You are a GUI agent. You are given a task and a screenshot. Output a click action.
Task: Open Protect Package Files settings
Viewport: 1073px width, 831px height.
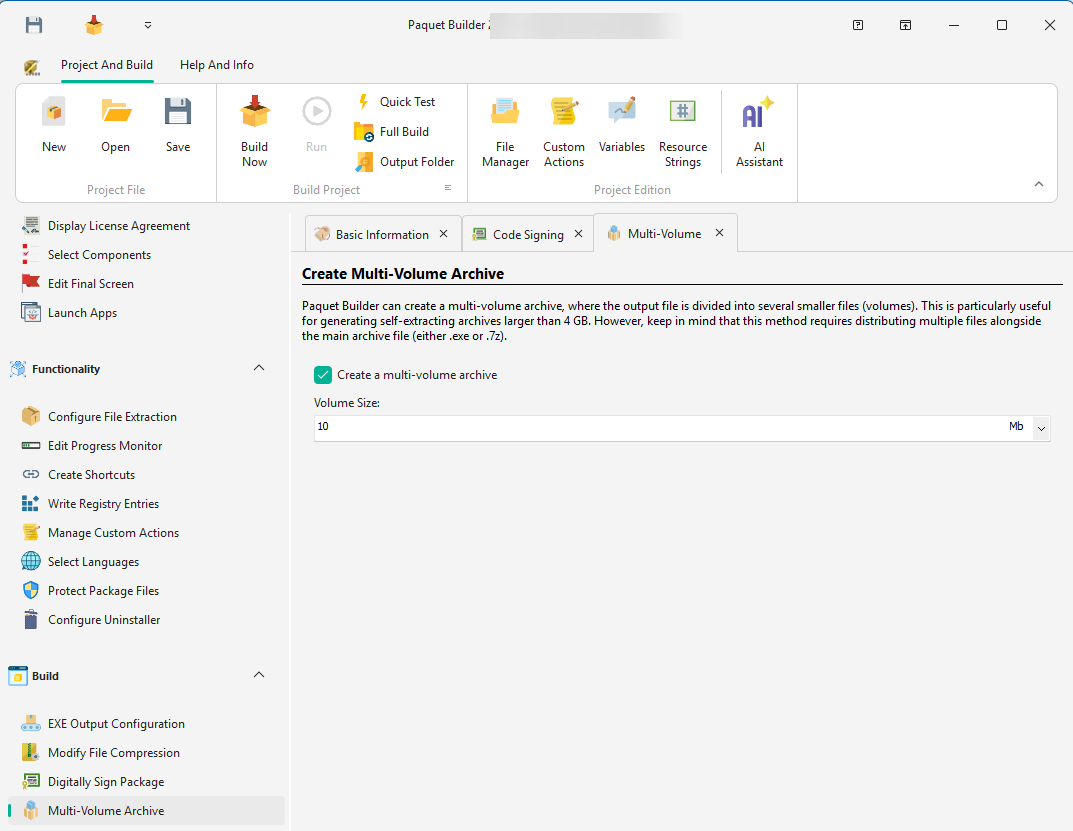pos(104,590)
